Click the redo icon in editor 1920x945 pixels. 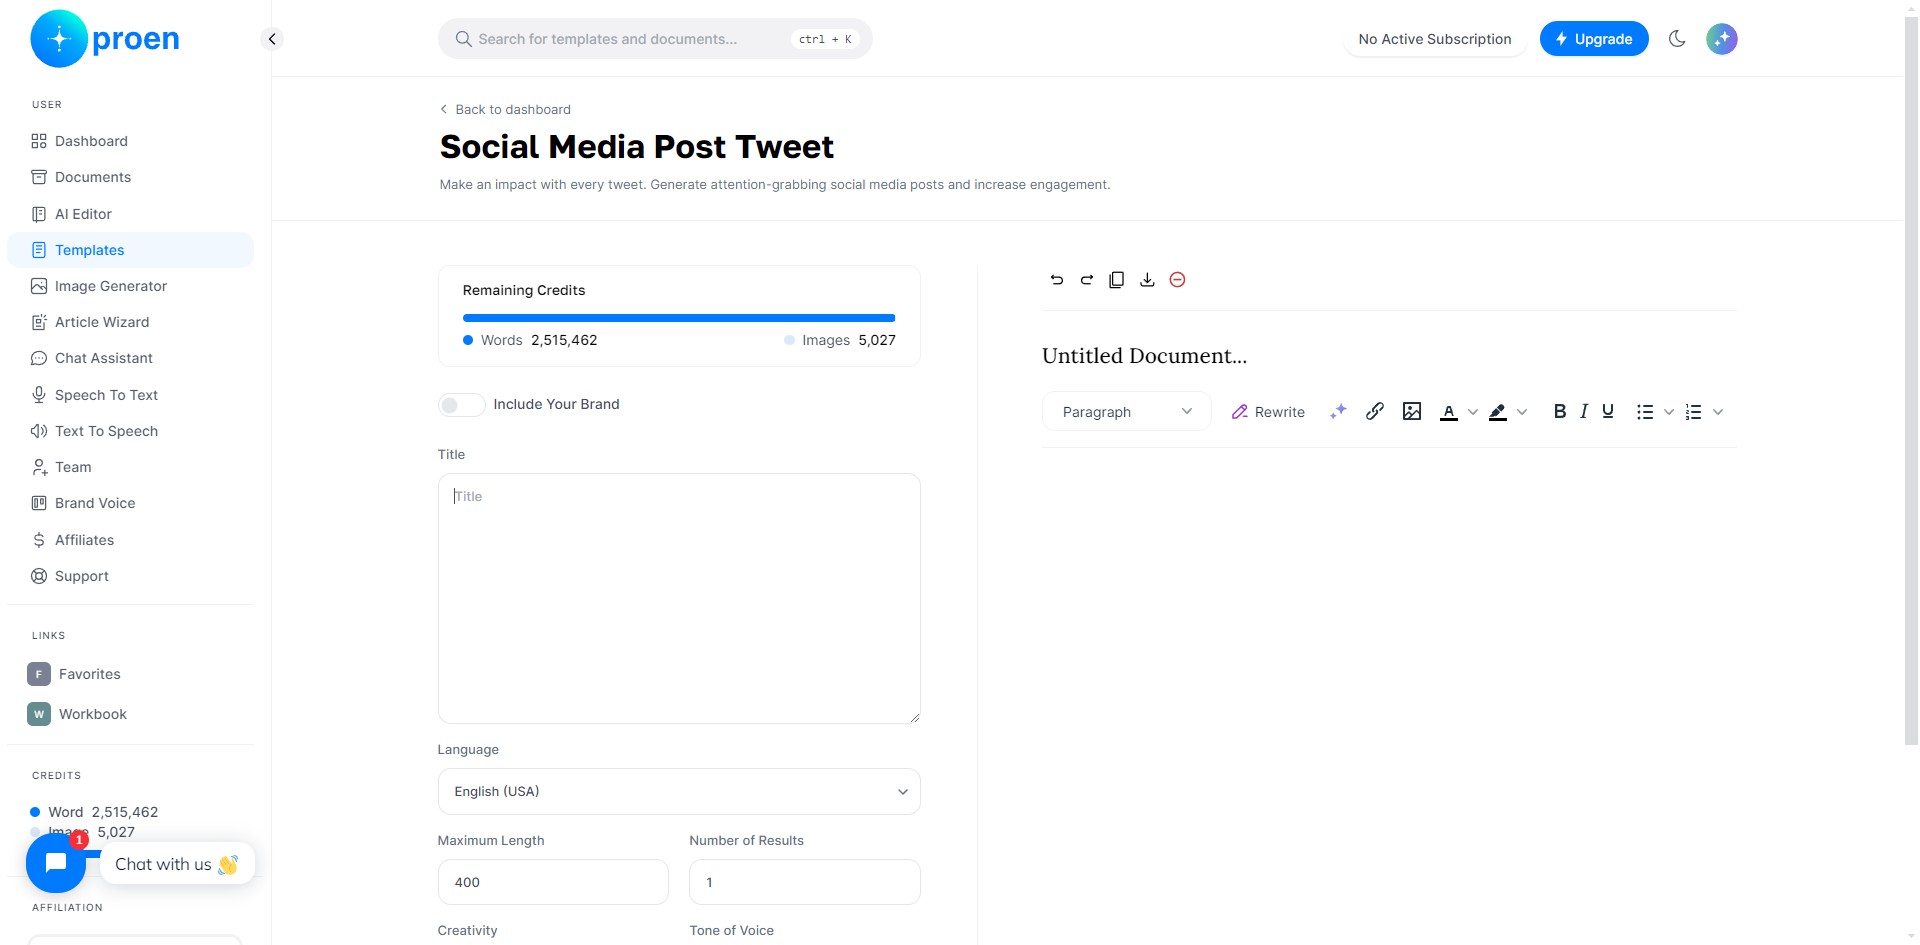1087,280
